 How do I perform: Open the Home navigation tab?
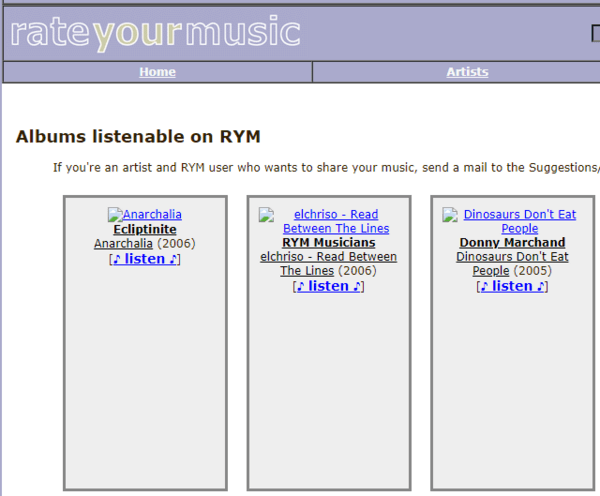(157, 72)
